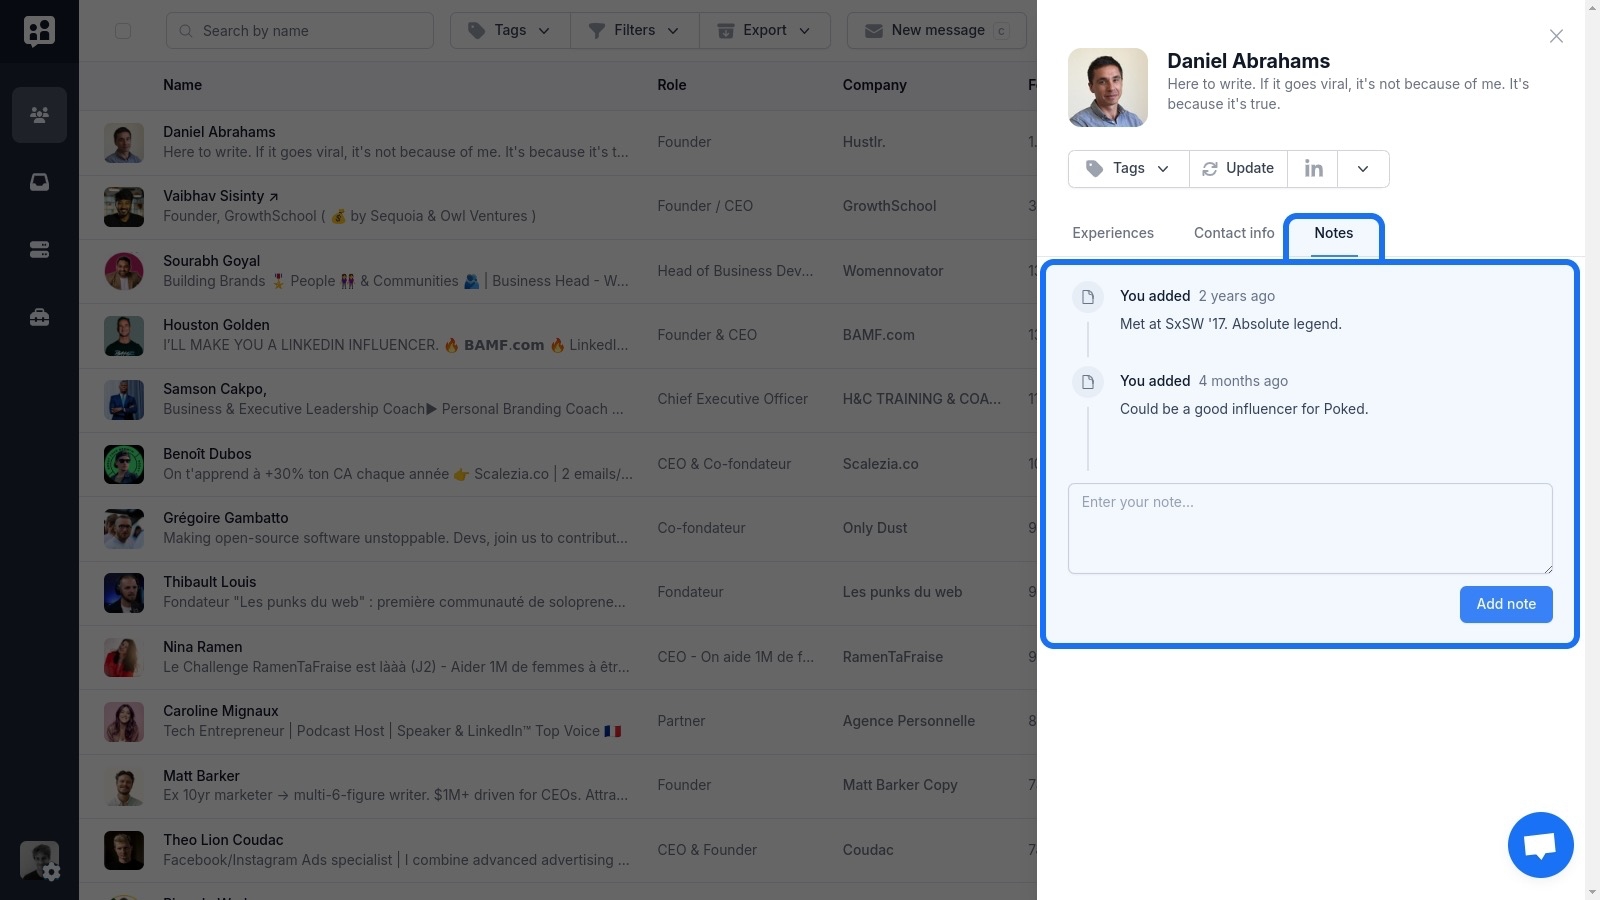Open the Inbox sidebar icon
Image resolution: width=1600 pixels, height=900 pixels.
click(x=39, y=182)
